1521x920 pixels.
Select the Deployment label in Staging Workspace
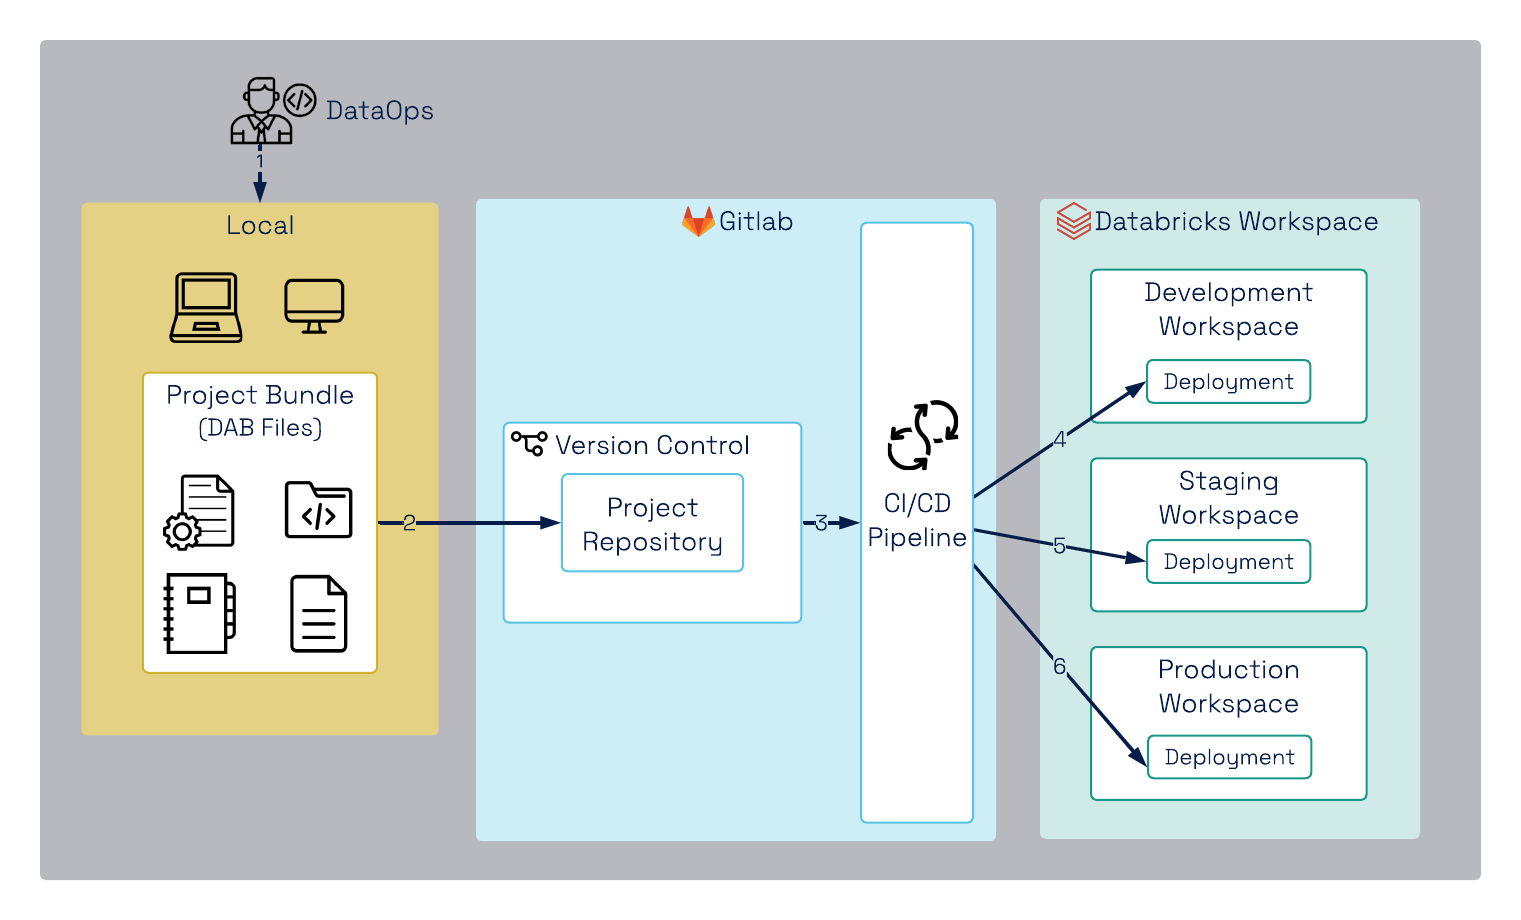pyautogui.click(x=1228, y=562)
